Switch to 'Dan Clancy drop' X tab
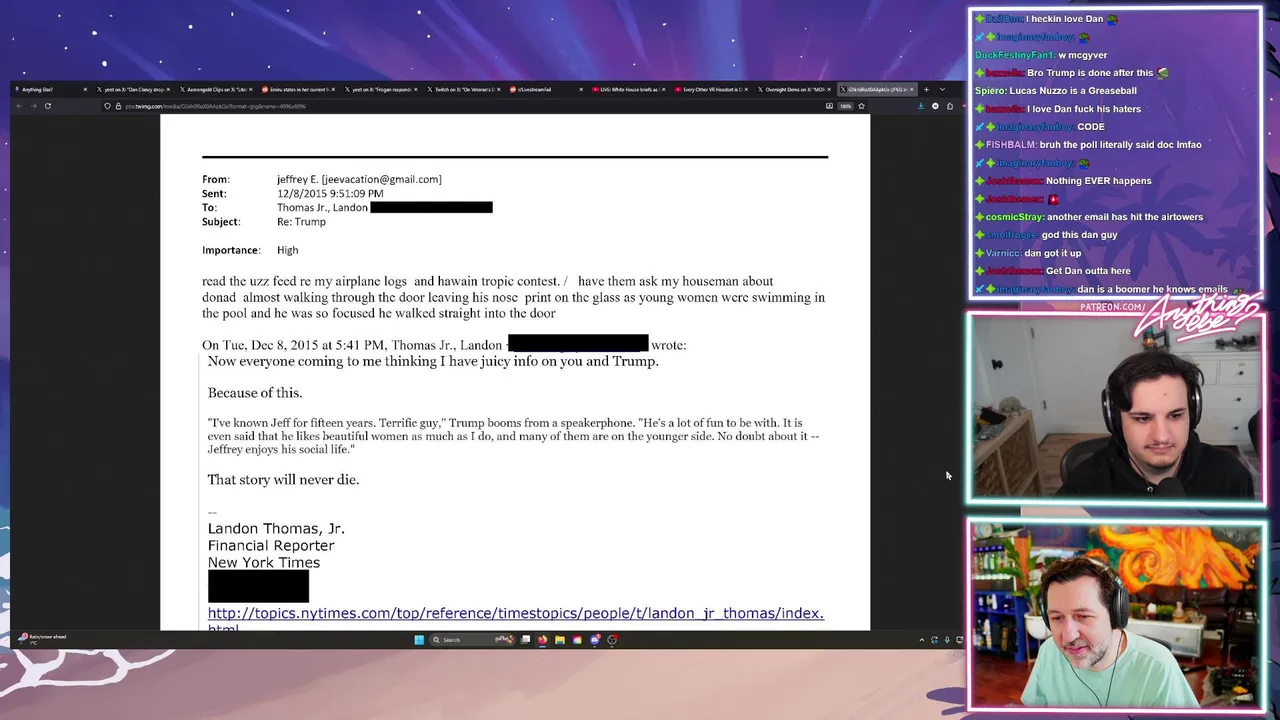Screen dimensions: 1280x720 click(x=133, y=89)
